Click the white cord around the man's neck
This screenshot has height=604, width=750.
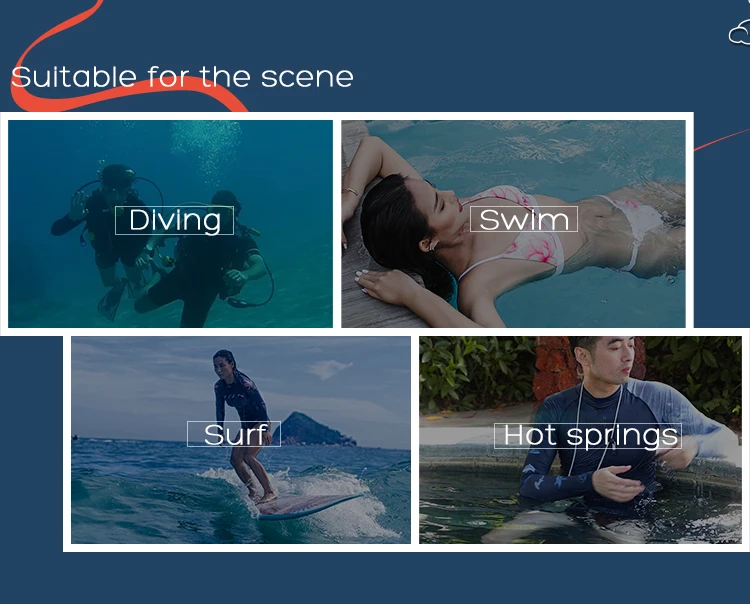click(598, 421)
